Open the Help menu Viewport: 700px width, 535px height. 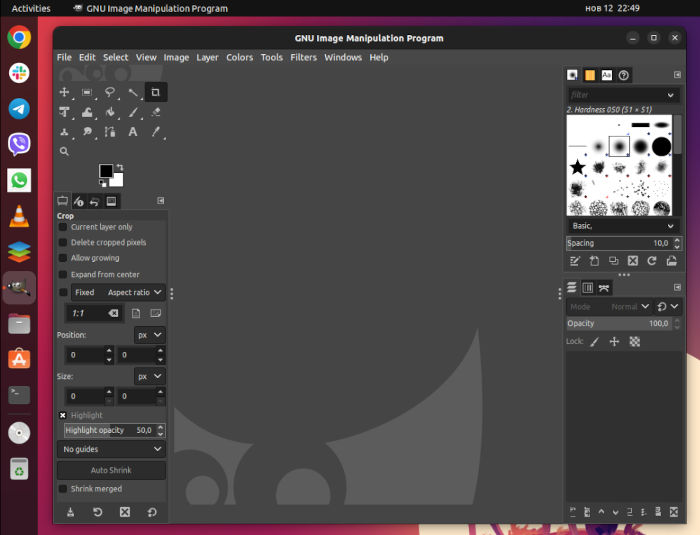pyautogui.click(x=379, y=57)
